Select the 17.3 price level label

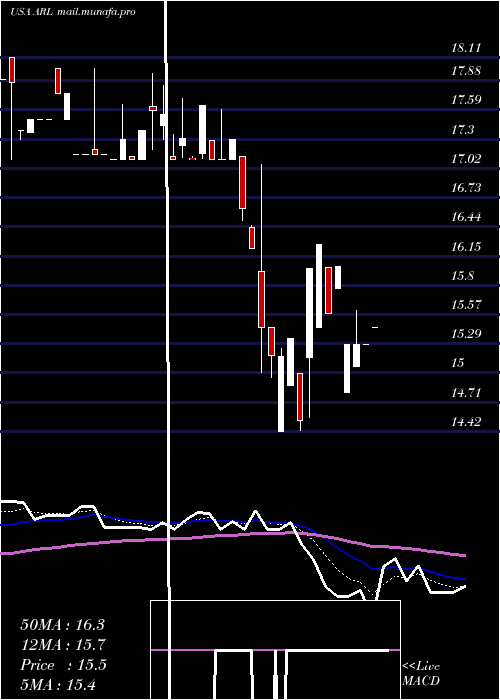tap(462, 130)
